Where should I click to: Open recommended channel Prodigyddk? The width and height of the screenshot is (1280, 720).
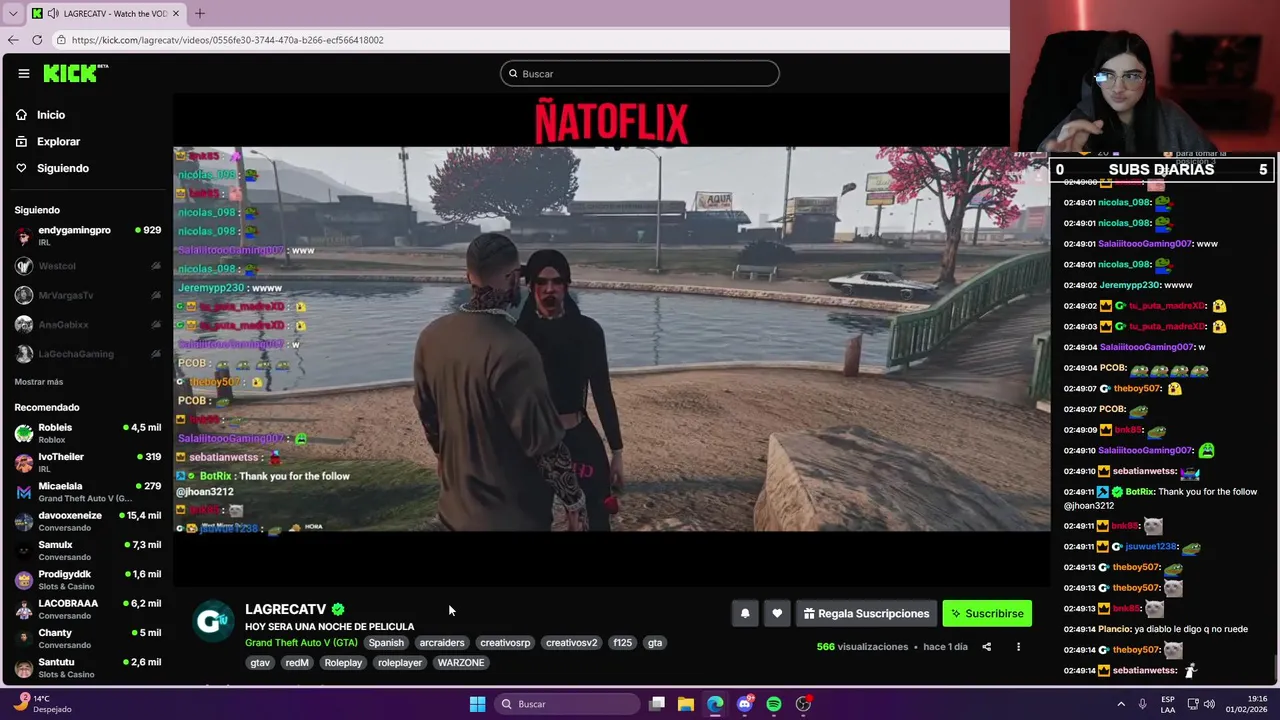click(88, 580)
